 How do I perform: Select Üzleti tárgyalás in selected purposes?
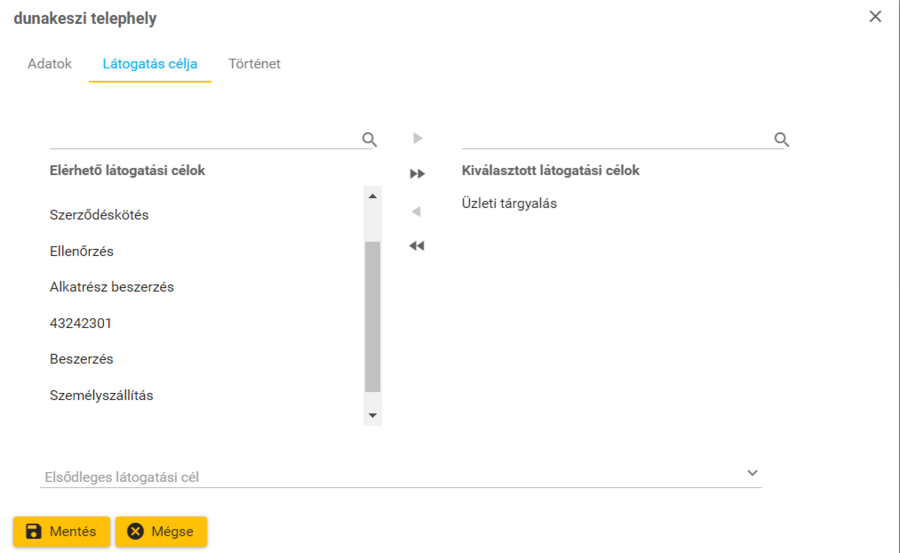click(x=509, y=203)
